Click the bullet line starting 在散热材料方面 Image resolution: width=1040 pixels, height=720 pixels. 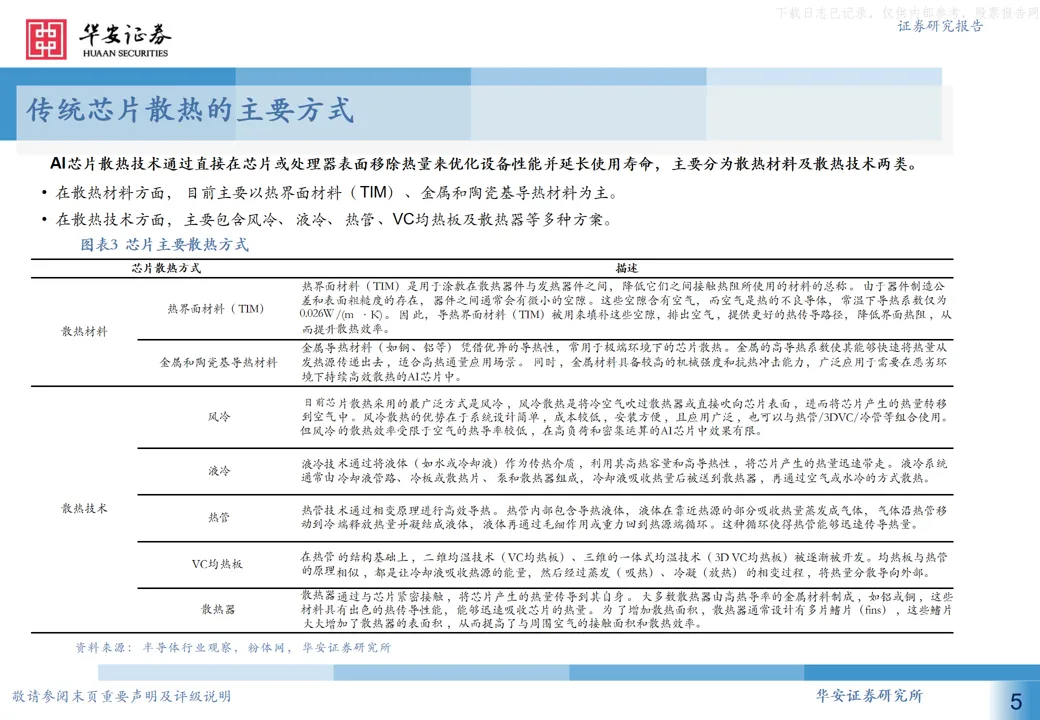pyautogui.click(x=330, y=193)
